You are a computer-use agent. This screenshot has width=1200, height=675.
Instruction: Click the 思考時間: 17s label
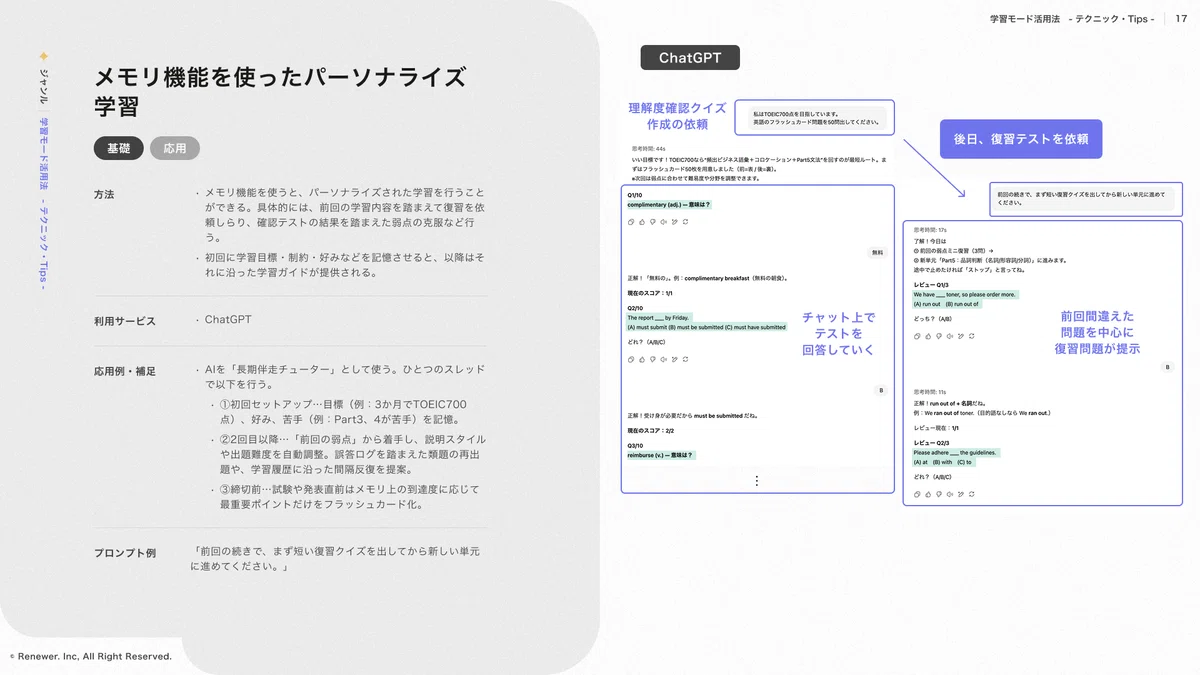click(x=930, y=230)
